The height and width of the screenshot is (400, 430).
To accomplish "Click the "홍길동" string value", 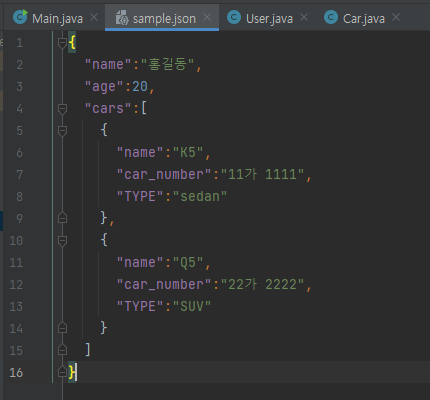I will coord(167,64).
